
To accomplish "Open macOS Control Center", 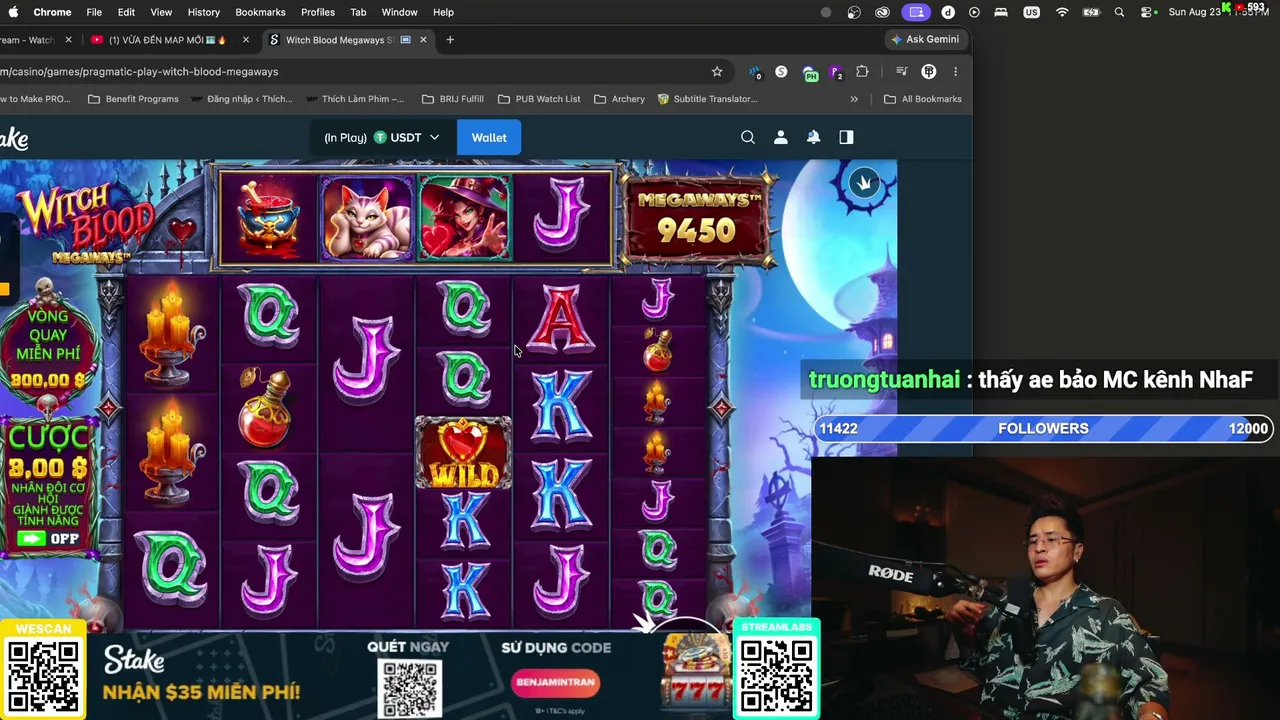I will click(x=1147, y=12).
